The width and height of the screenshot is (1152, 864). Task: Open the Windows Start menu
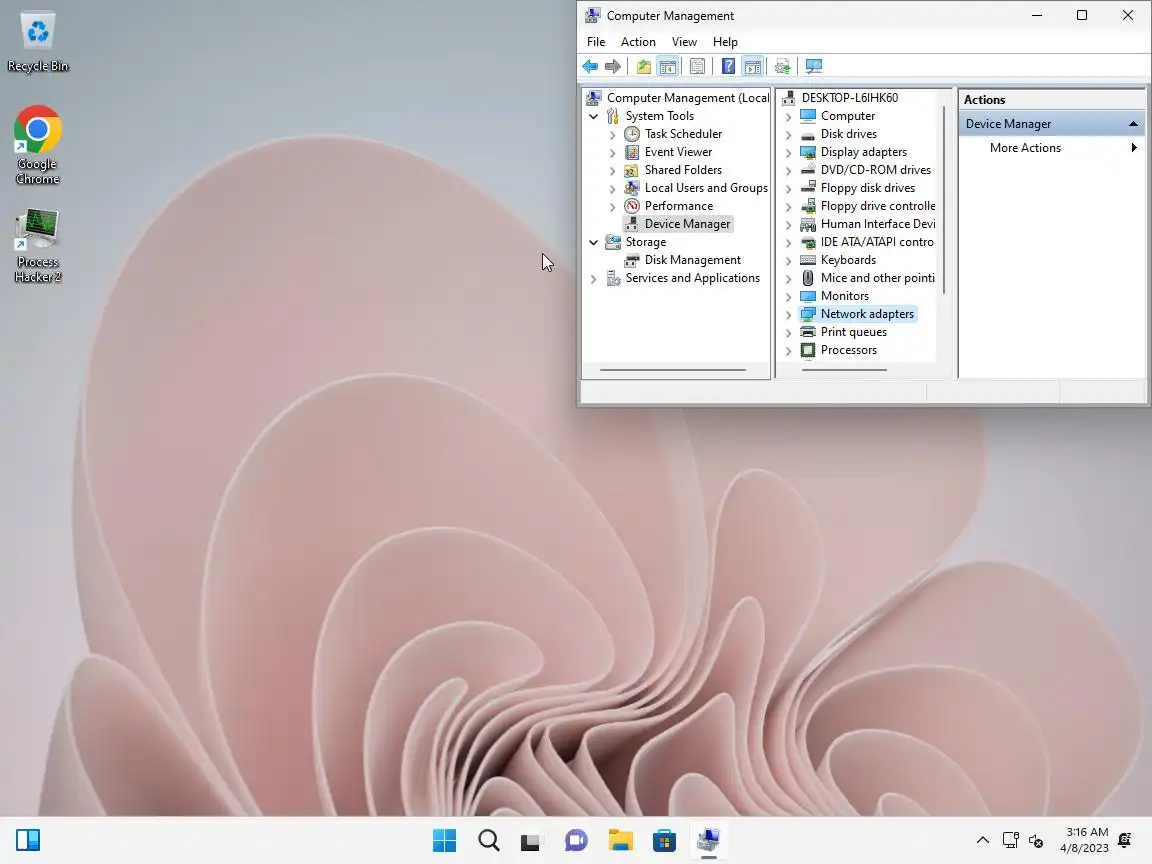(444, 840)
